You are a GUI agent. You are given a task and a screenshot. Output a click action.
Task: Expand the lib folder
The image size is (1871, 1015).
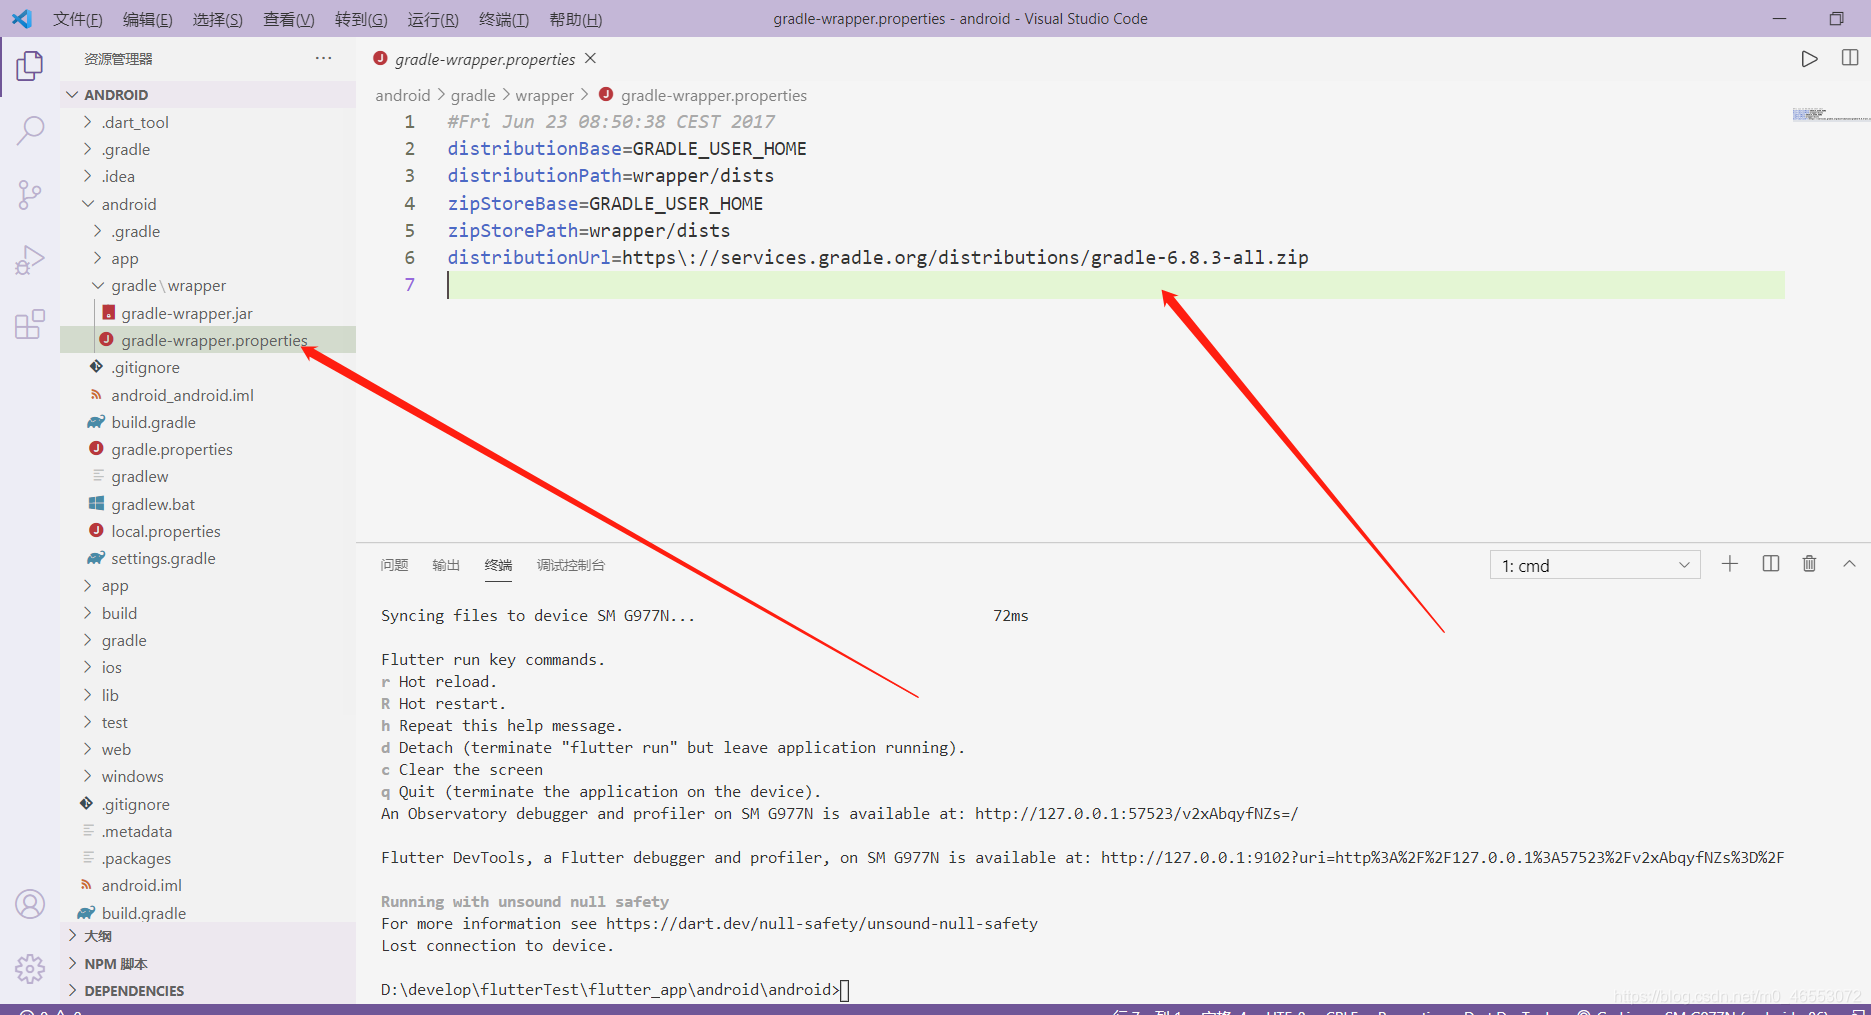click(x=208, y=695)
